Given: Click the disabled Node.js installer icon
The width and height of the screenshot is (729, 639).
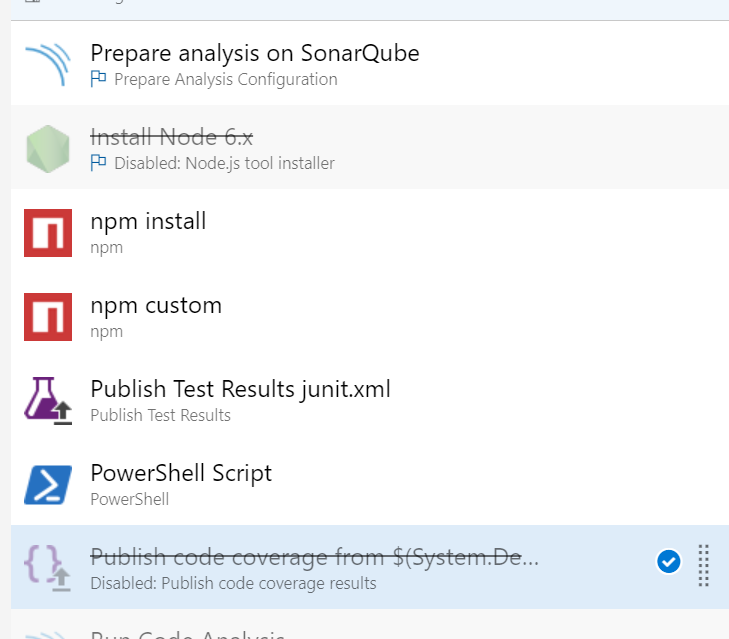Looking at the screenshot, I should tap(48, 148).
